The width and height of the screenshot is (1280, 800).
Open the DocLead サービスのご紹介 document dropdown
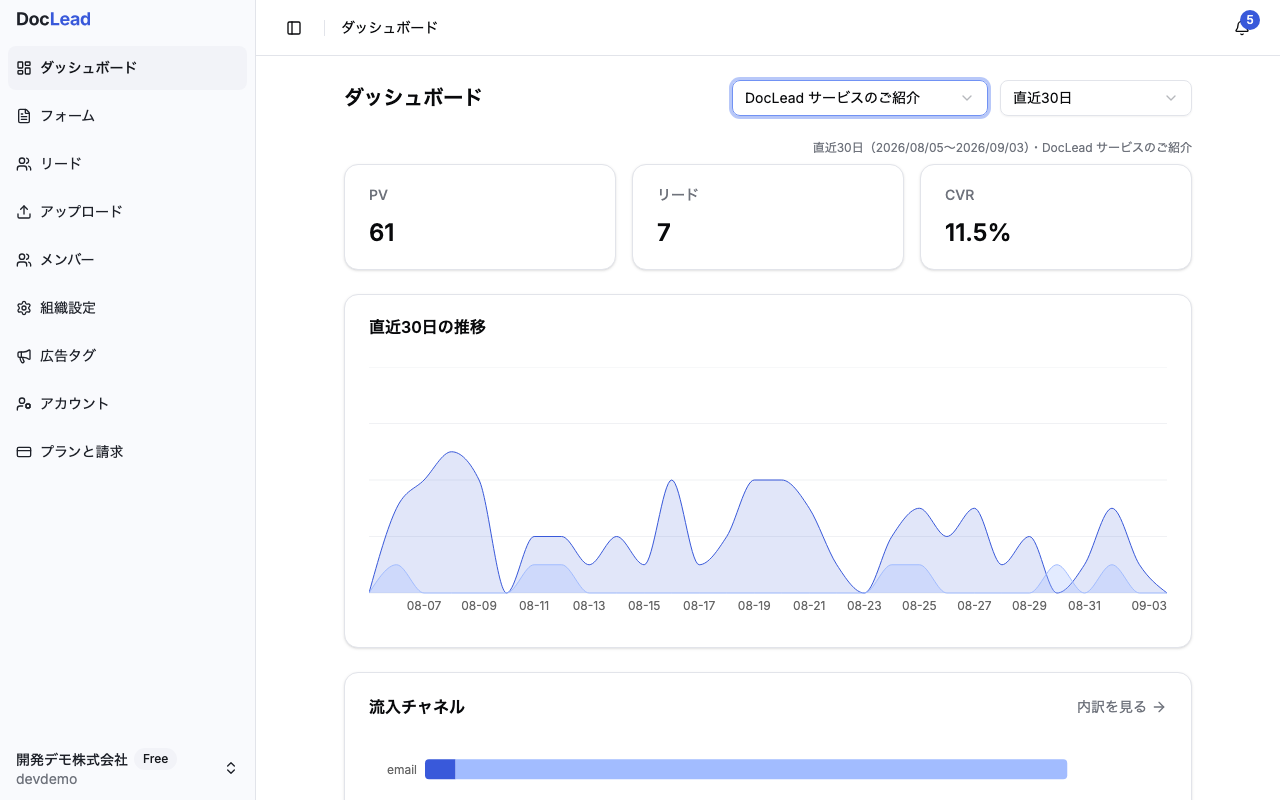tap(860, 98)
